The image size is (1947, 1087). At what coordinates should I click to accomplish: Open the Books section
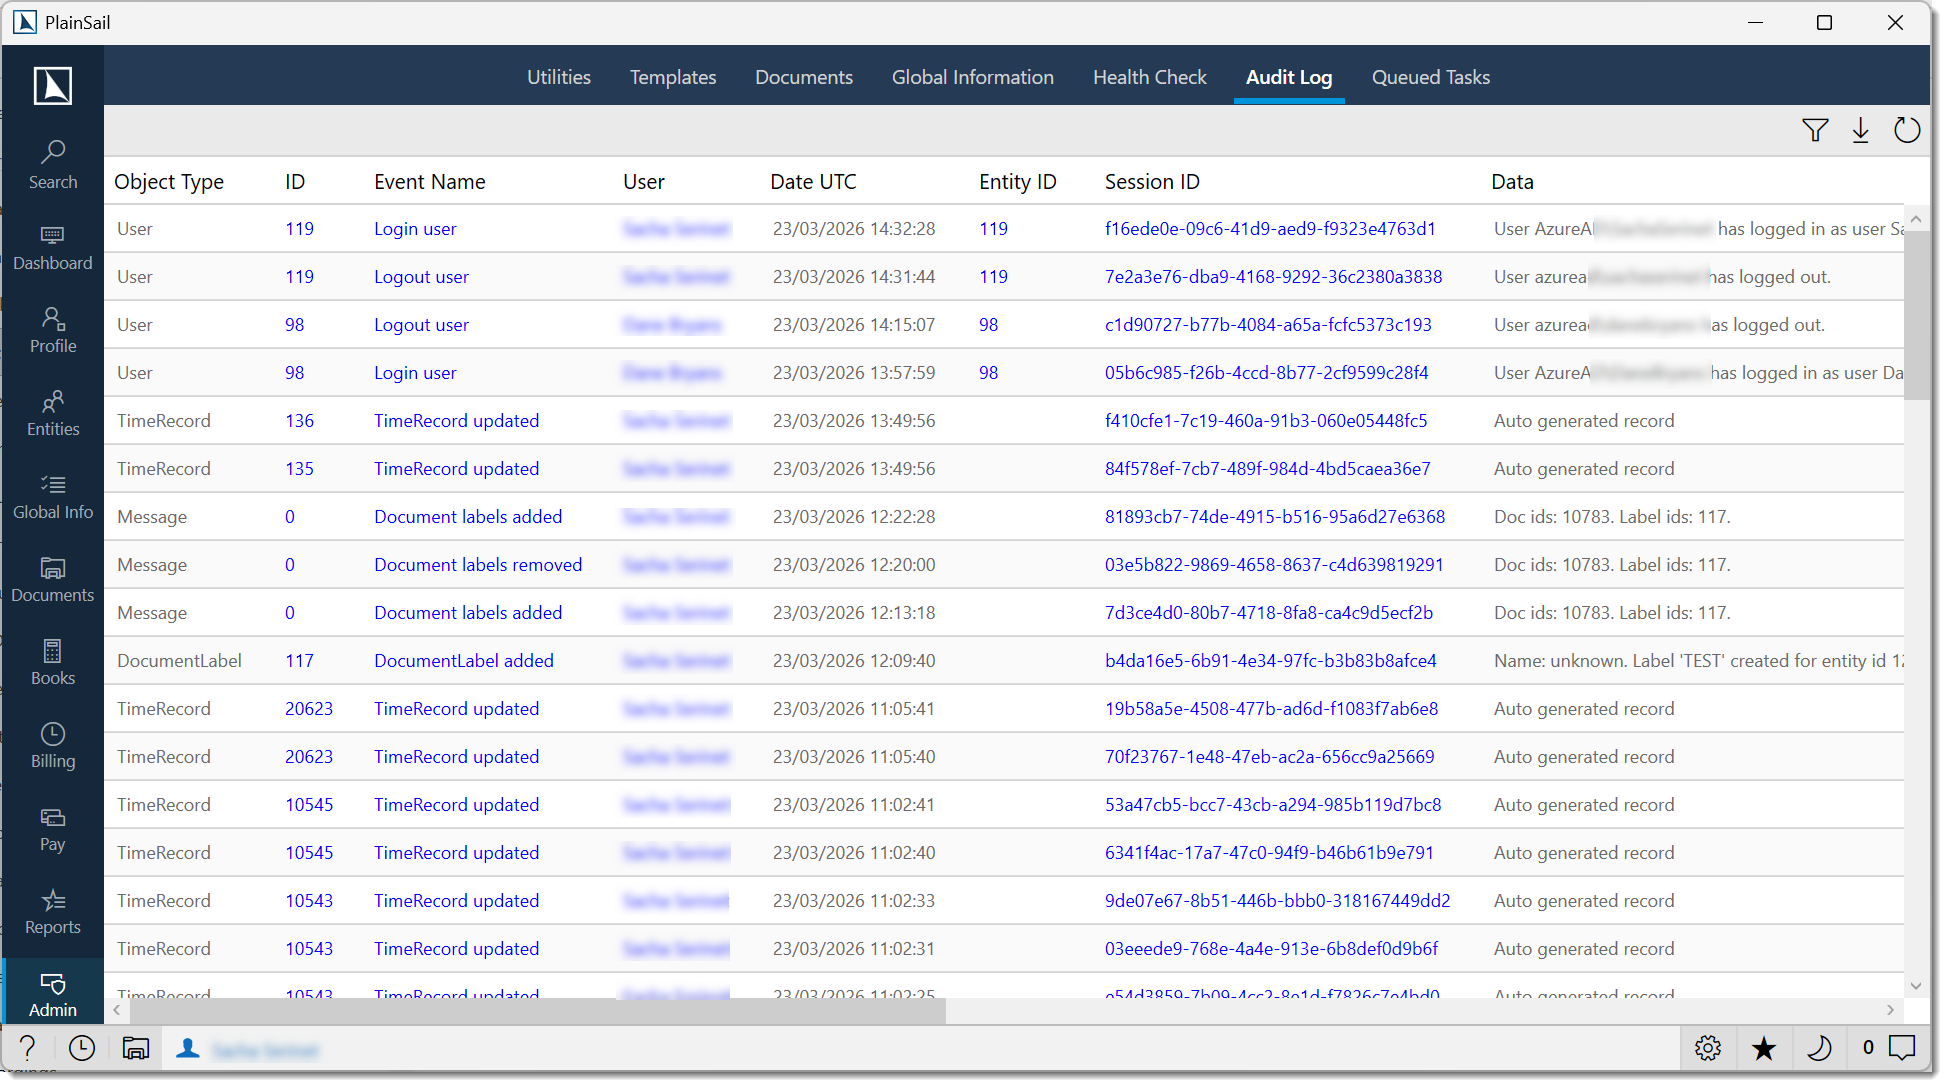52,661
